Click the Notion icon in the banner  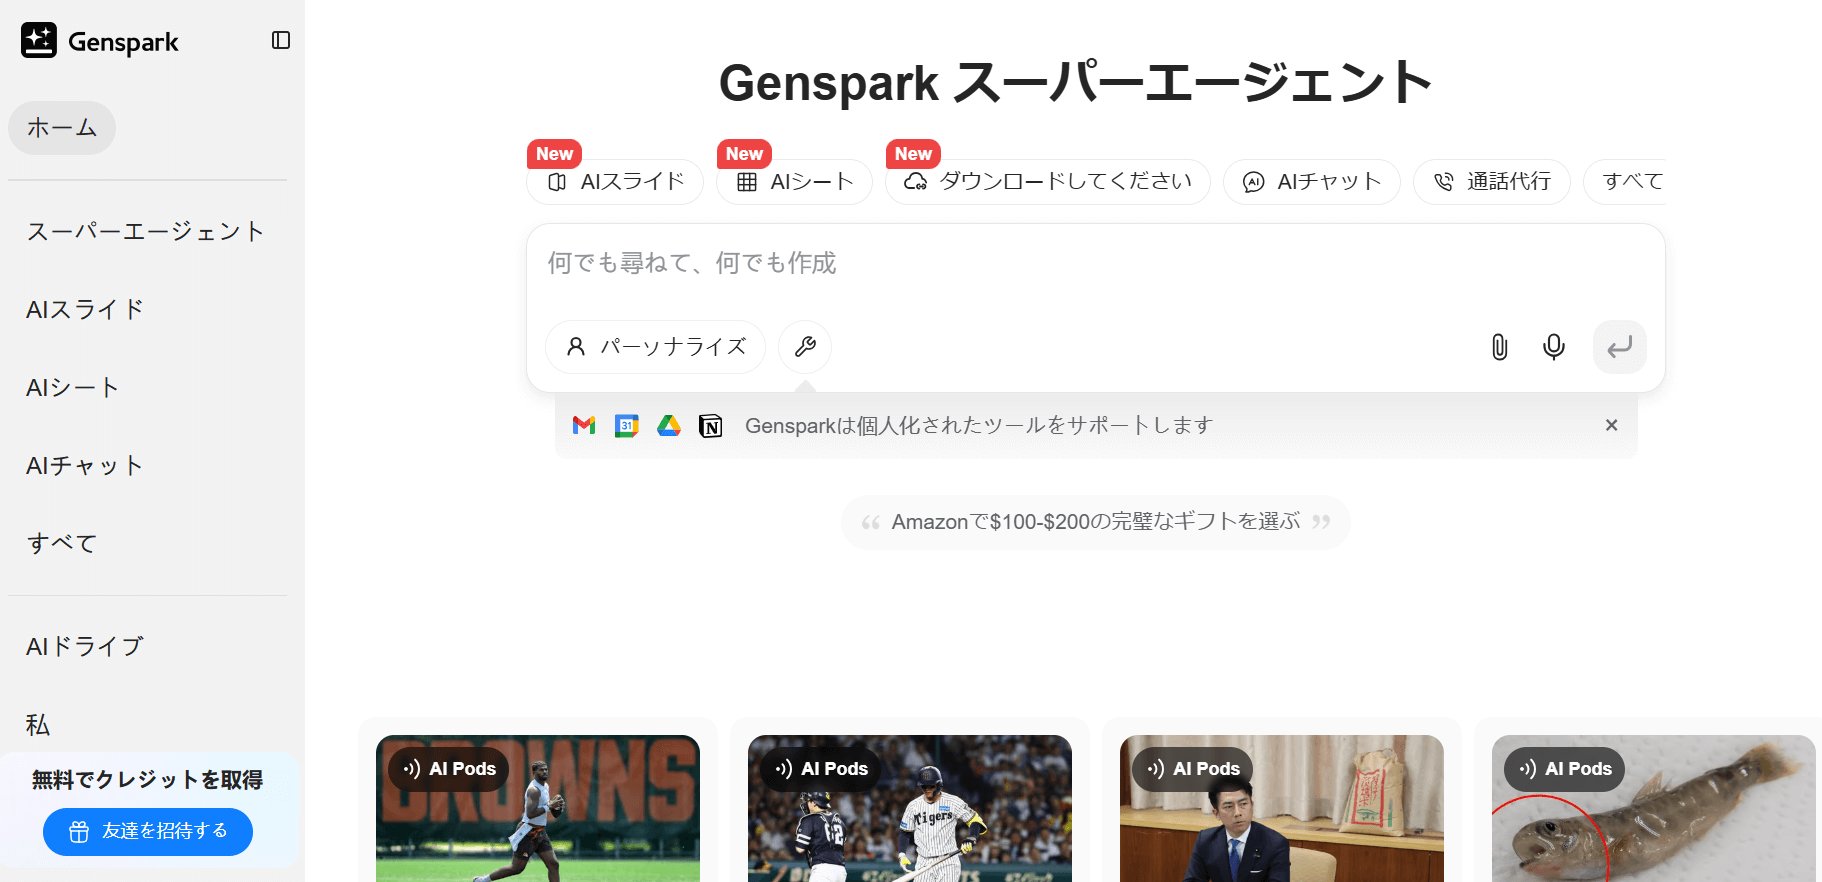[711, 426]
